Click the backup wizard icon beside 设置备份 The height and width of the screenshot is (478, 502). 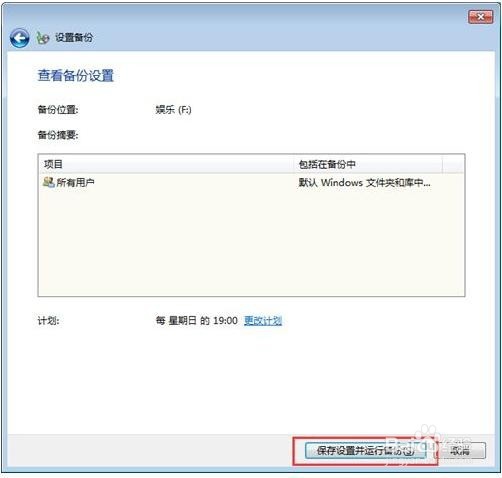[x=43, y=38]
